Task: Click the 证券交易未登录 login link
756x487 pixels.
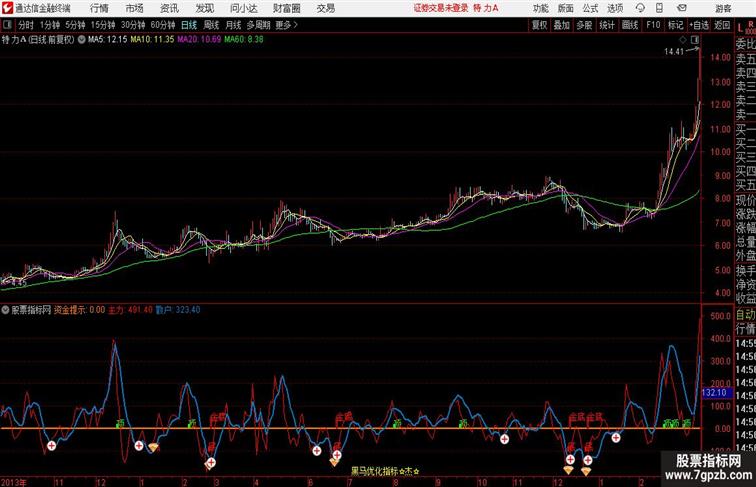Action: pyautogui.click(x=441, y=8)
